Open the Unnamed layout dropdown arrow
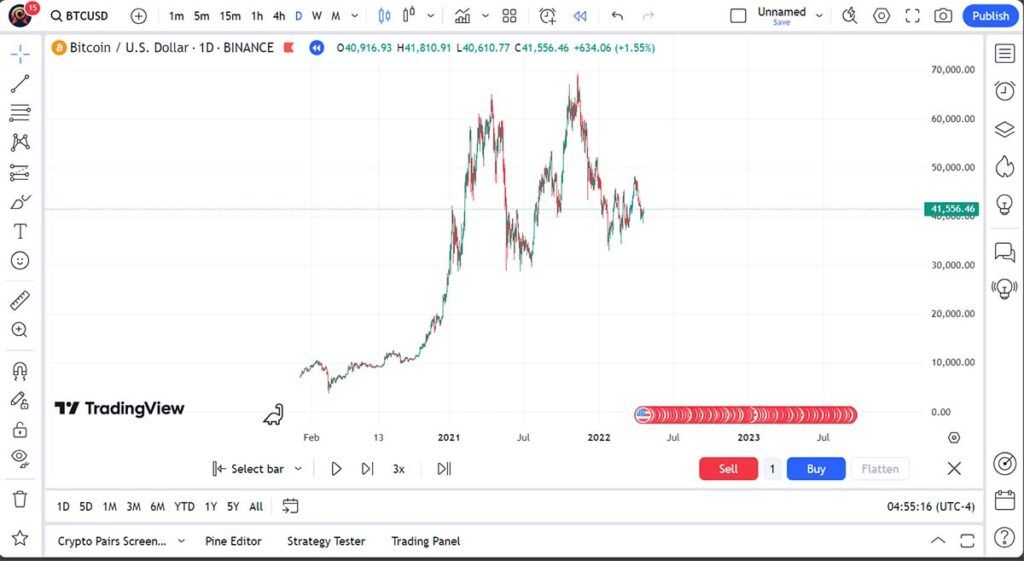Screen dimensions: 1024x561 point(819,15)
